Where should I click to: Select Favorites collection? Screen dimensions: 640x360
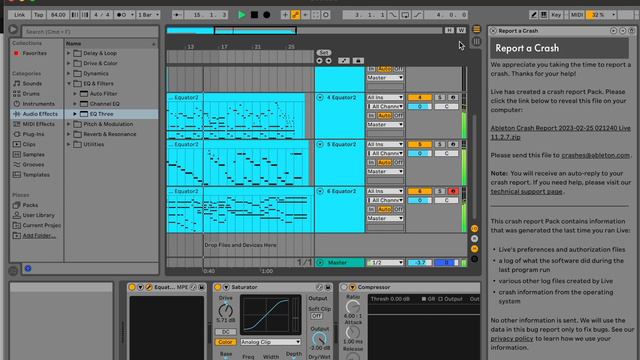pyautogui.click(x=34, y=53)
